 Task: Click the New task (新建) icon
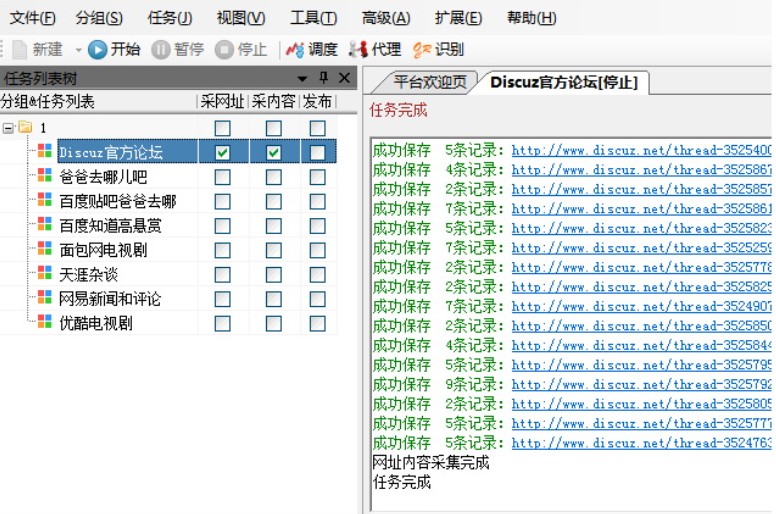coord(20,49)
